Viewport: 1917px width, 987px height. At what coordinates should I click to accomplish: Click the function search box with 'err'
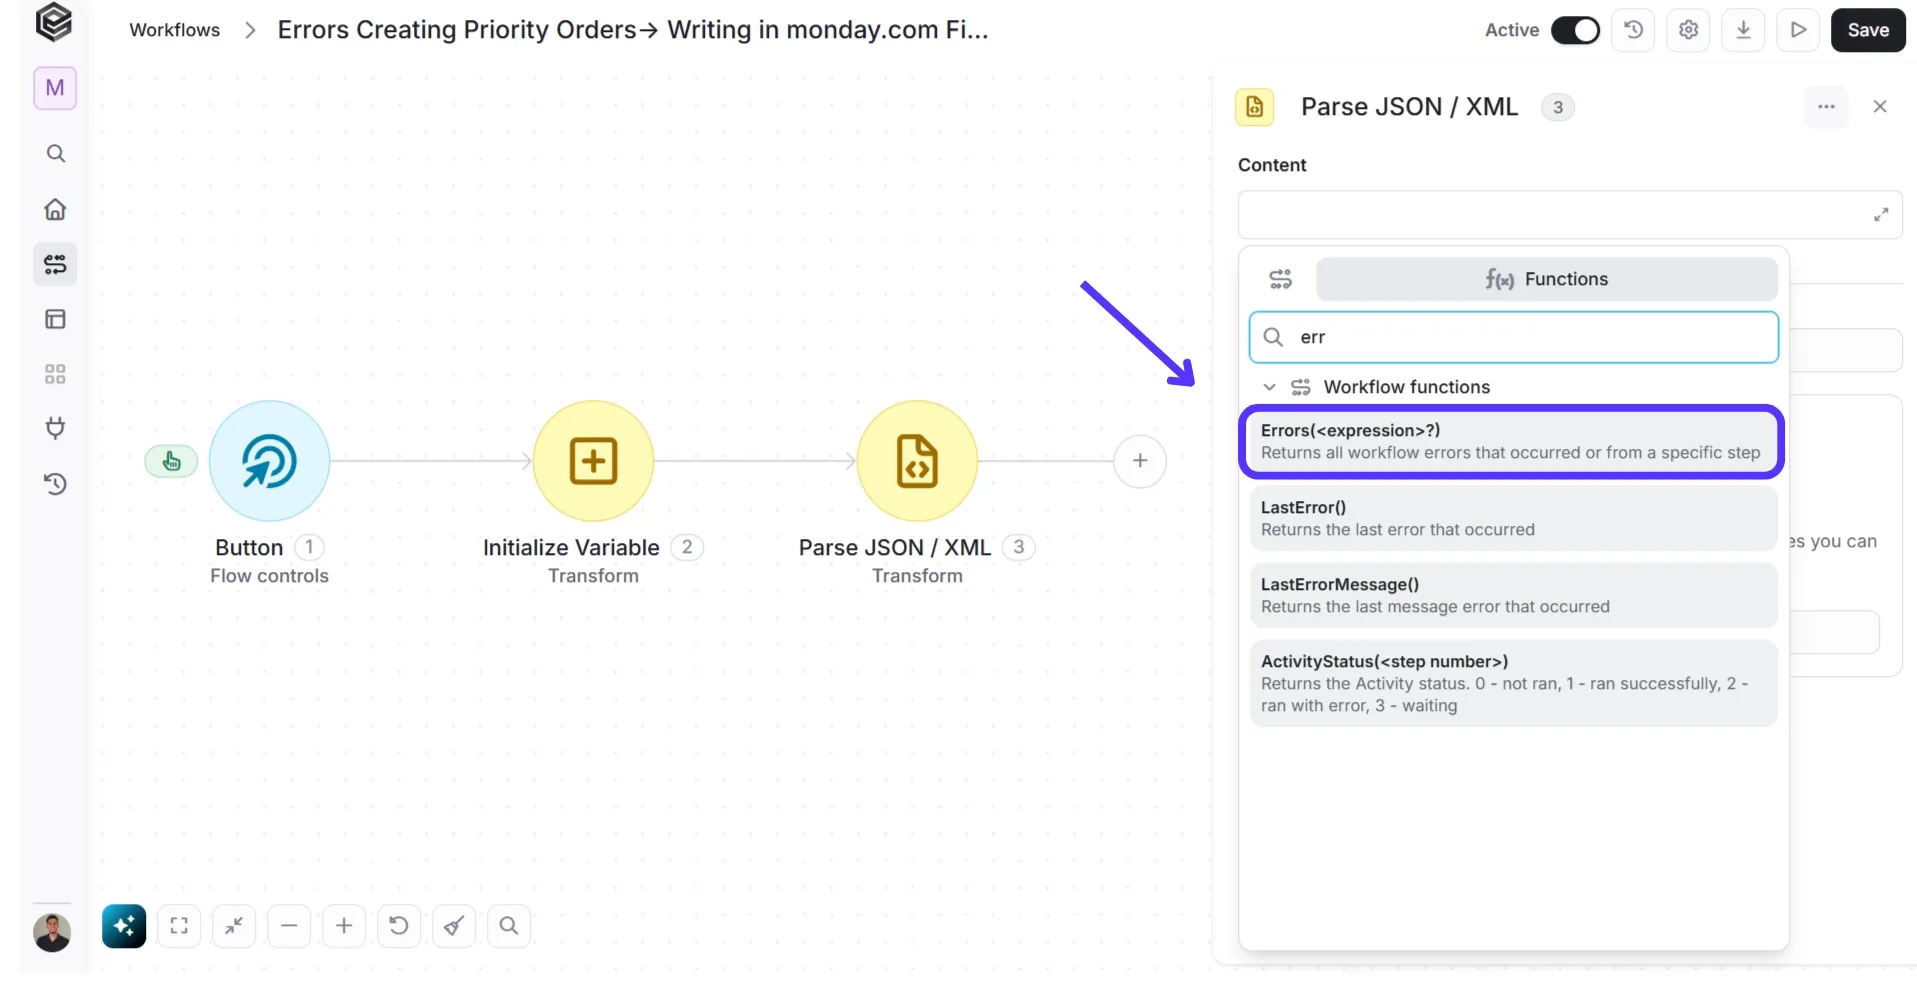coord(1514,337)
